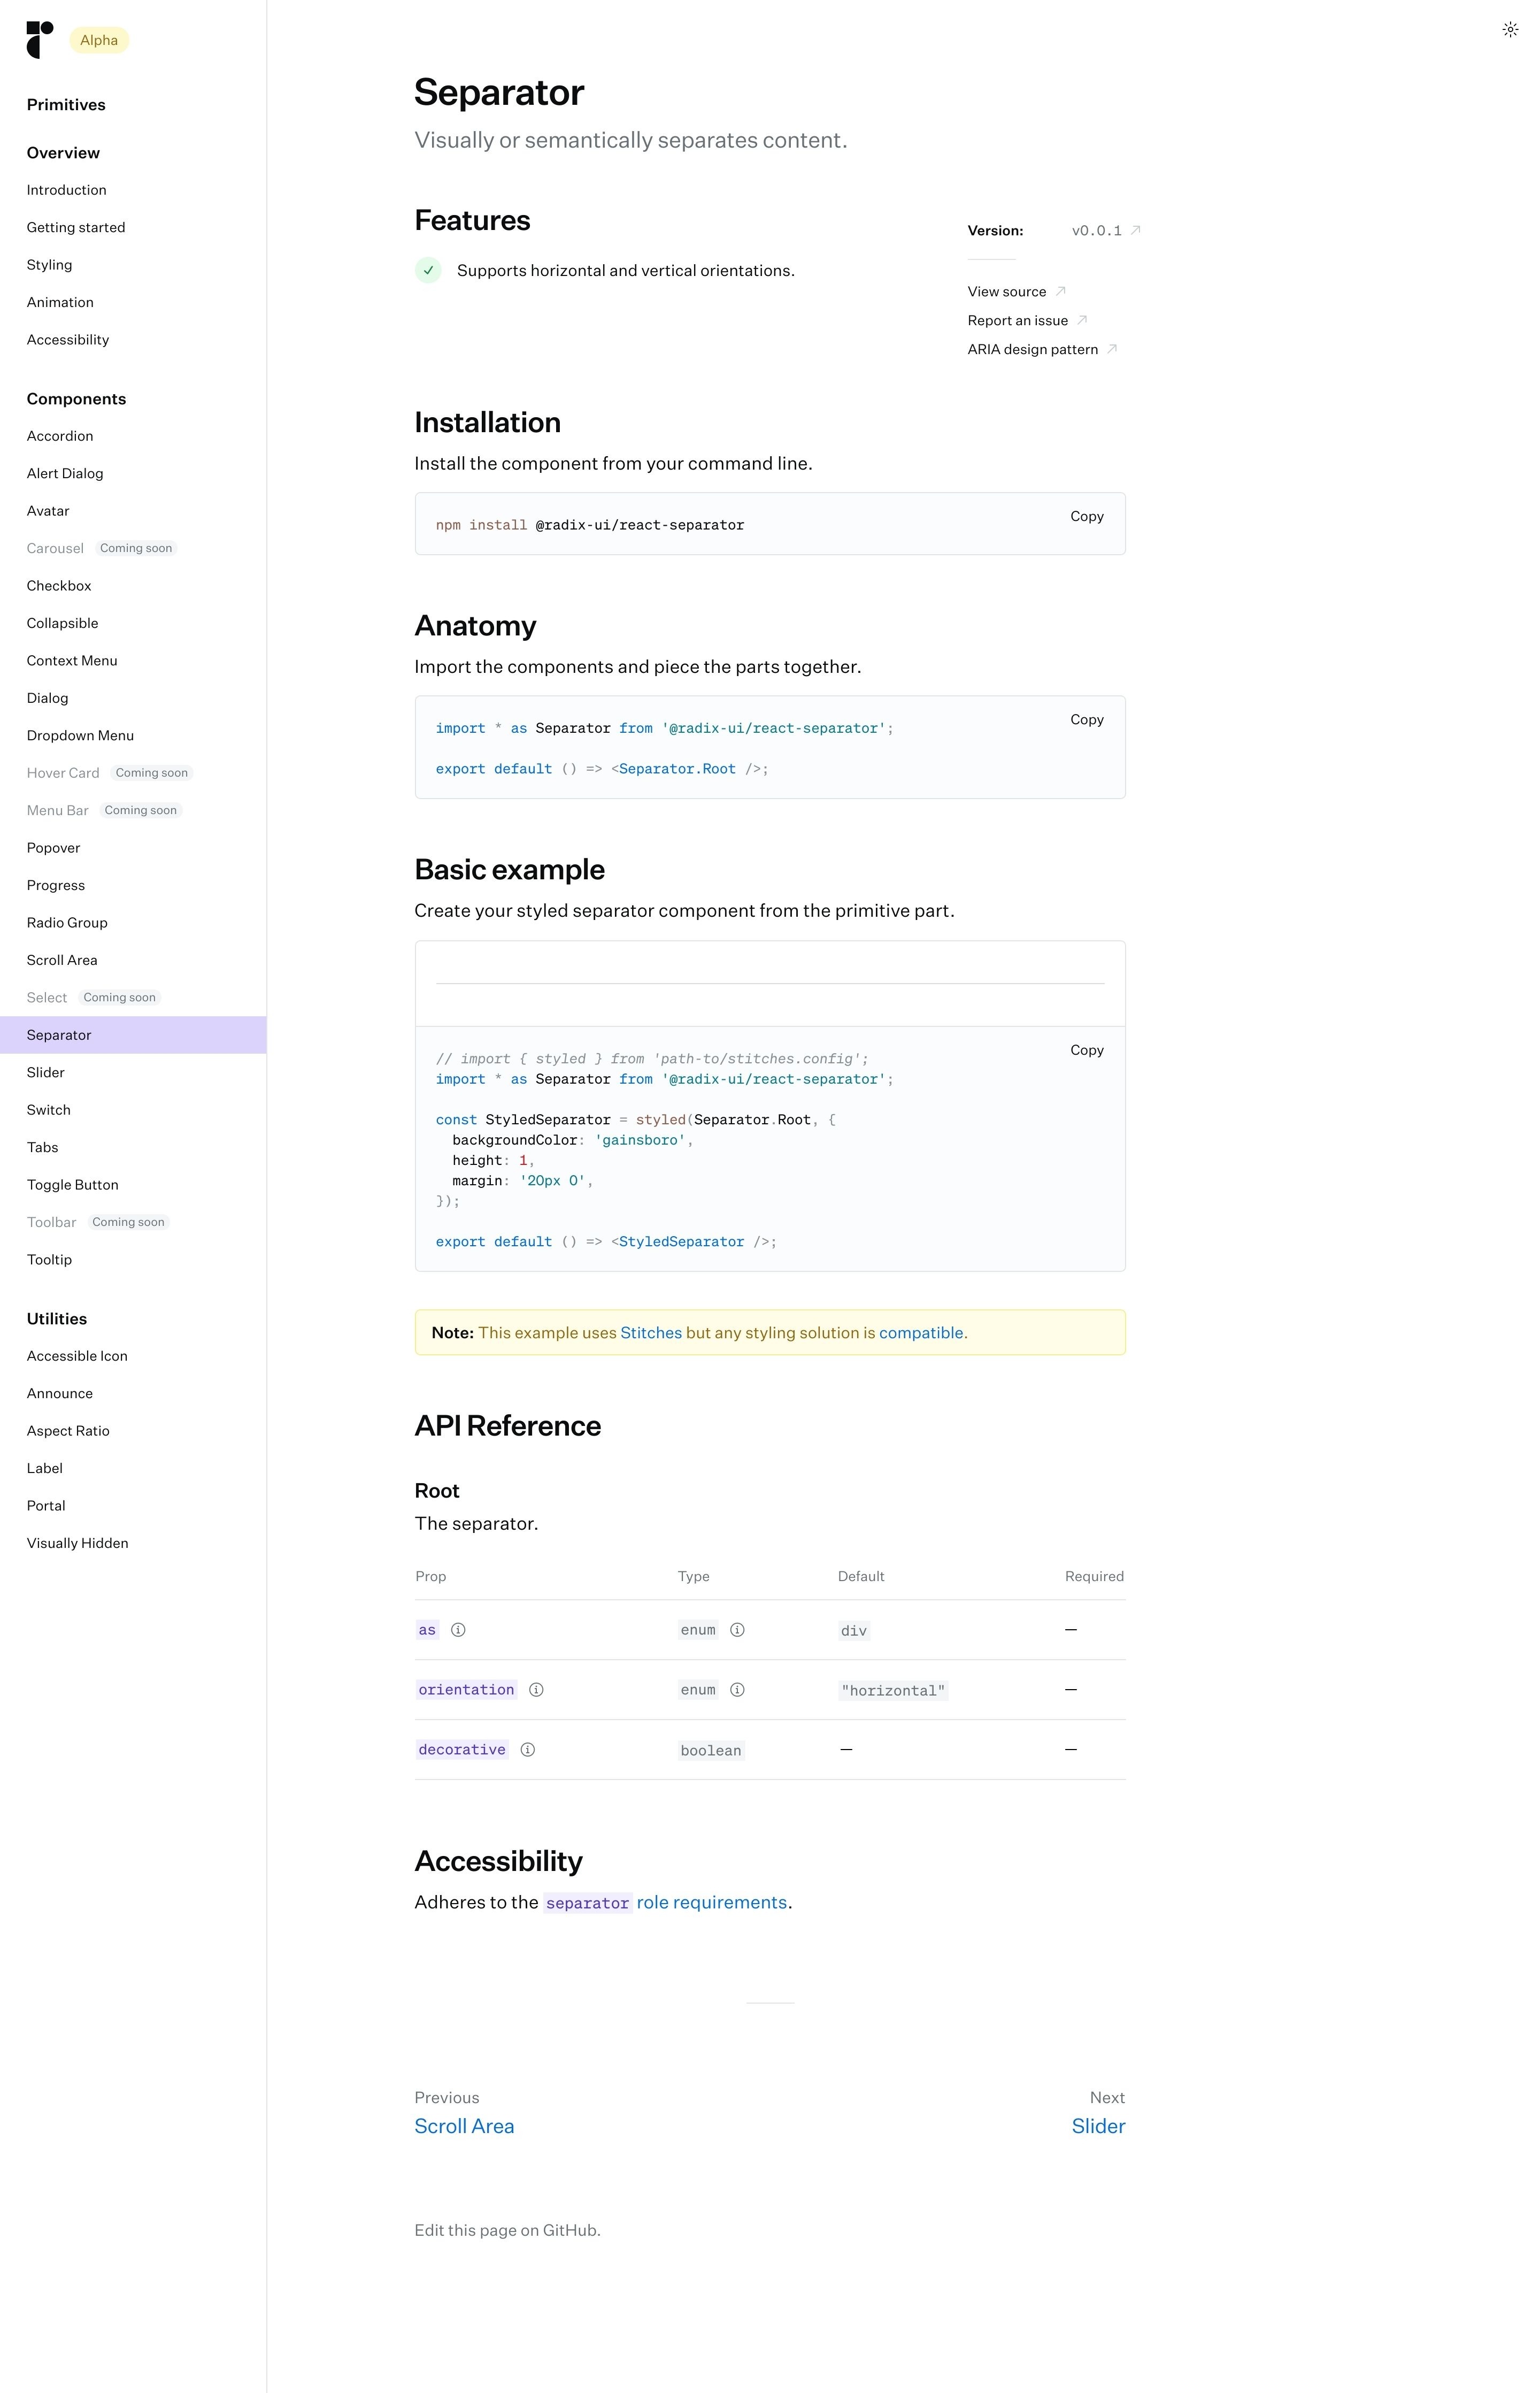Select Separator in the sidebar
Viewport: 1540px width, 2393px height.
pyautogui.click(x=59, y=1035)
